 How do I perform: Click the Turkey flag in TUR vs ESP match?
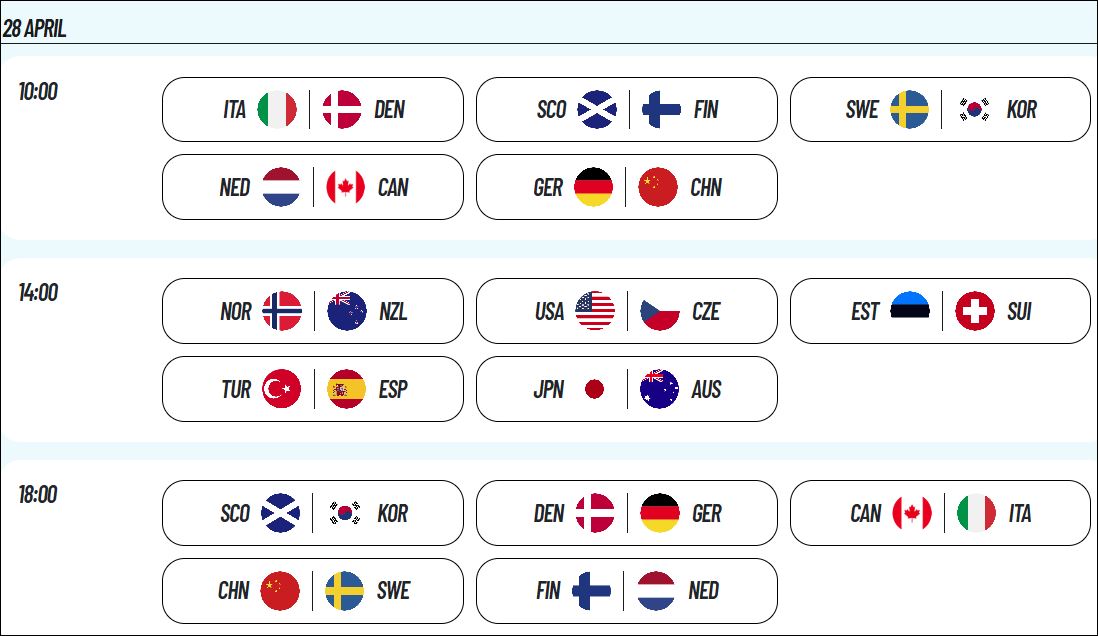(x=282, y=389)
